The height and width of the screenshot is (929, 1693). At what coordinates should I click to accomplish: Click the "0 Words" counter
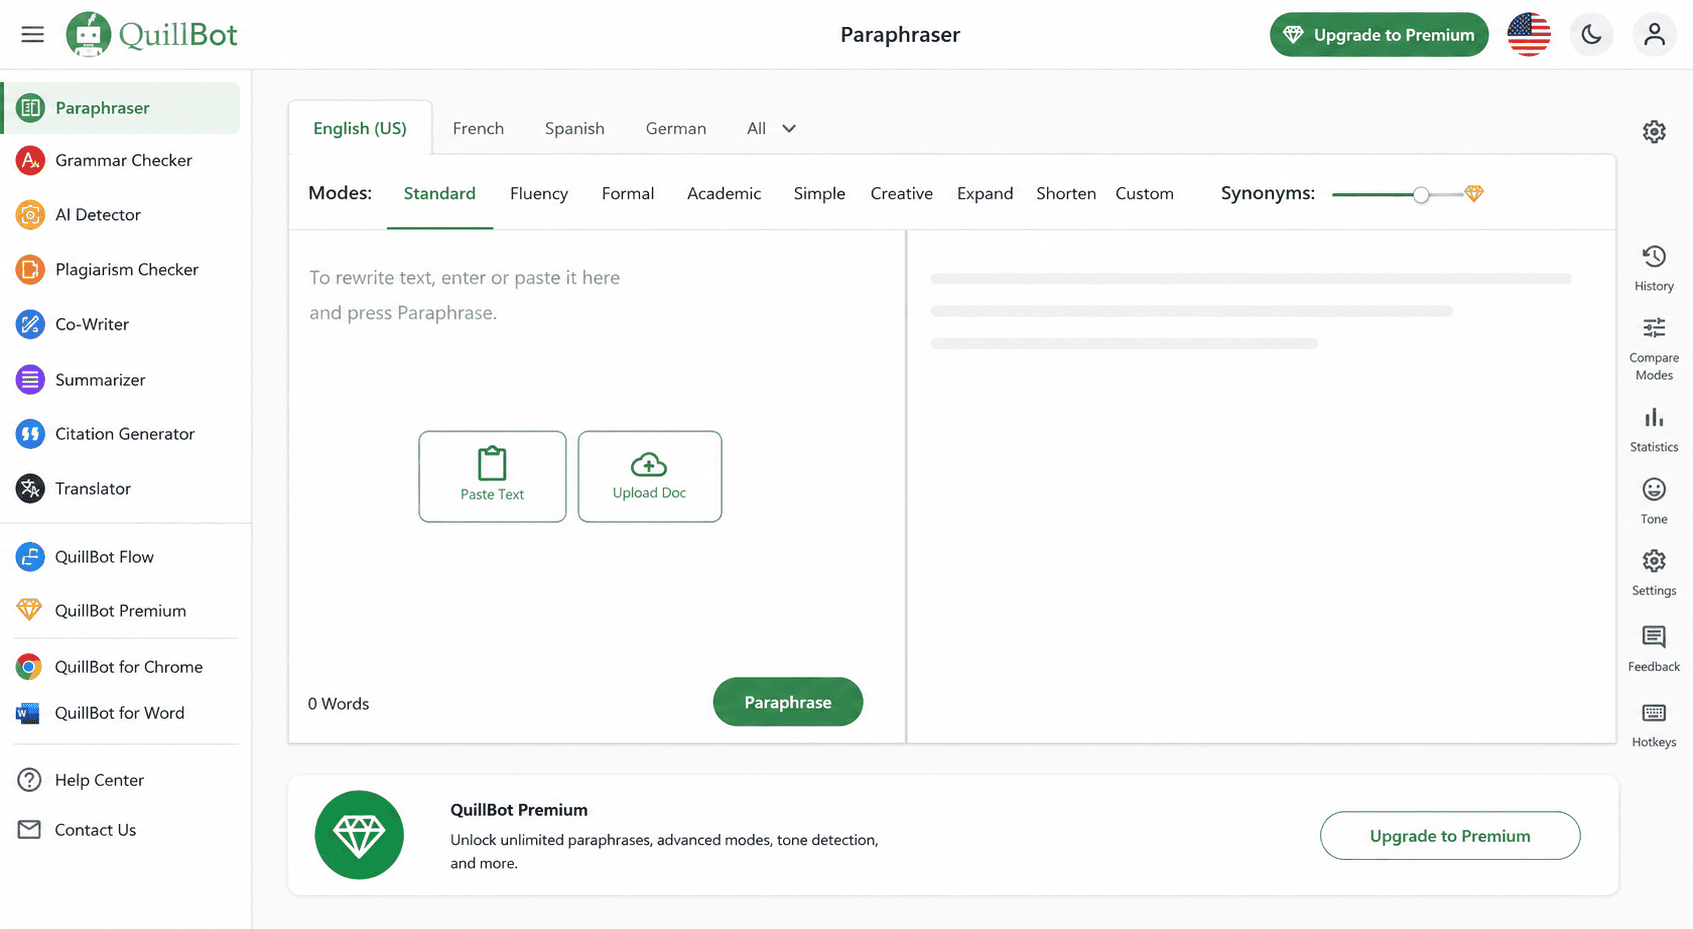[x=339, y=704]
